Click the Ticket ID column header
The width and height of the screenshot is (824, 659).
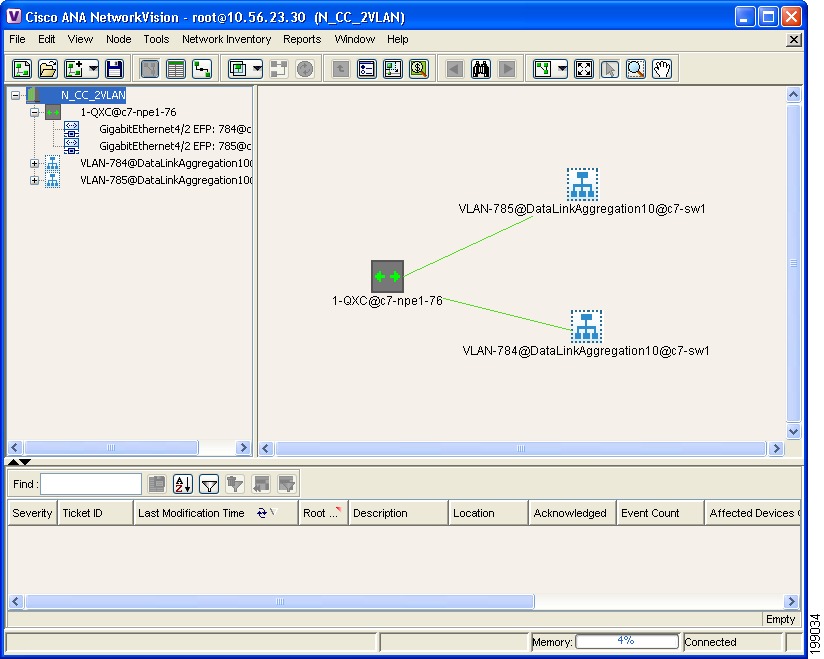(95, 513)
